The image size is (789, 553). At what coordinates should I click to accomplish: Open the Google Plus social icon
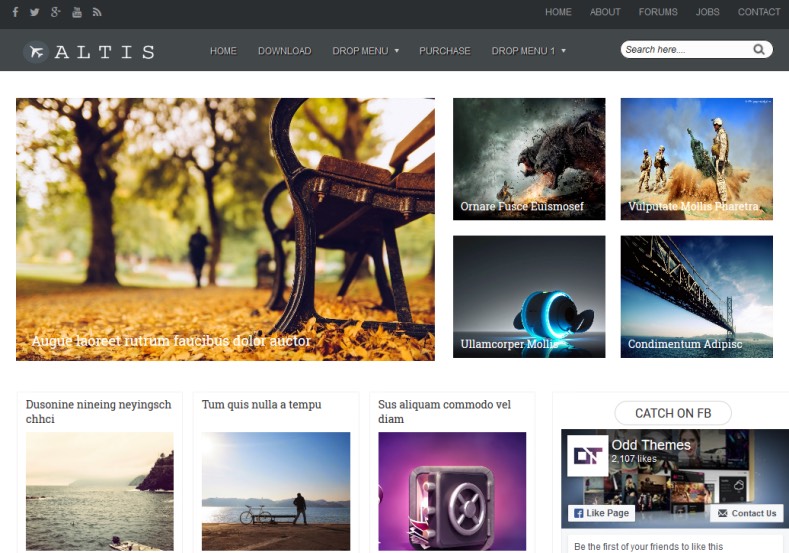click(55, 12)
